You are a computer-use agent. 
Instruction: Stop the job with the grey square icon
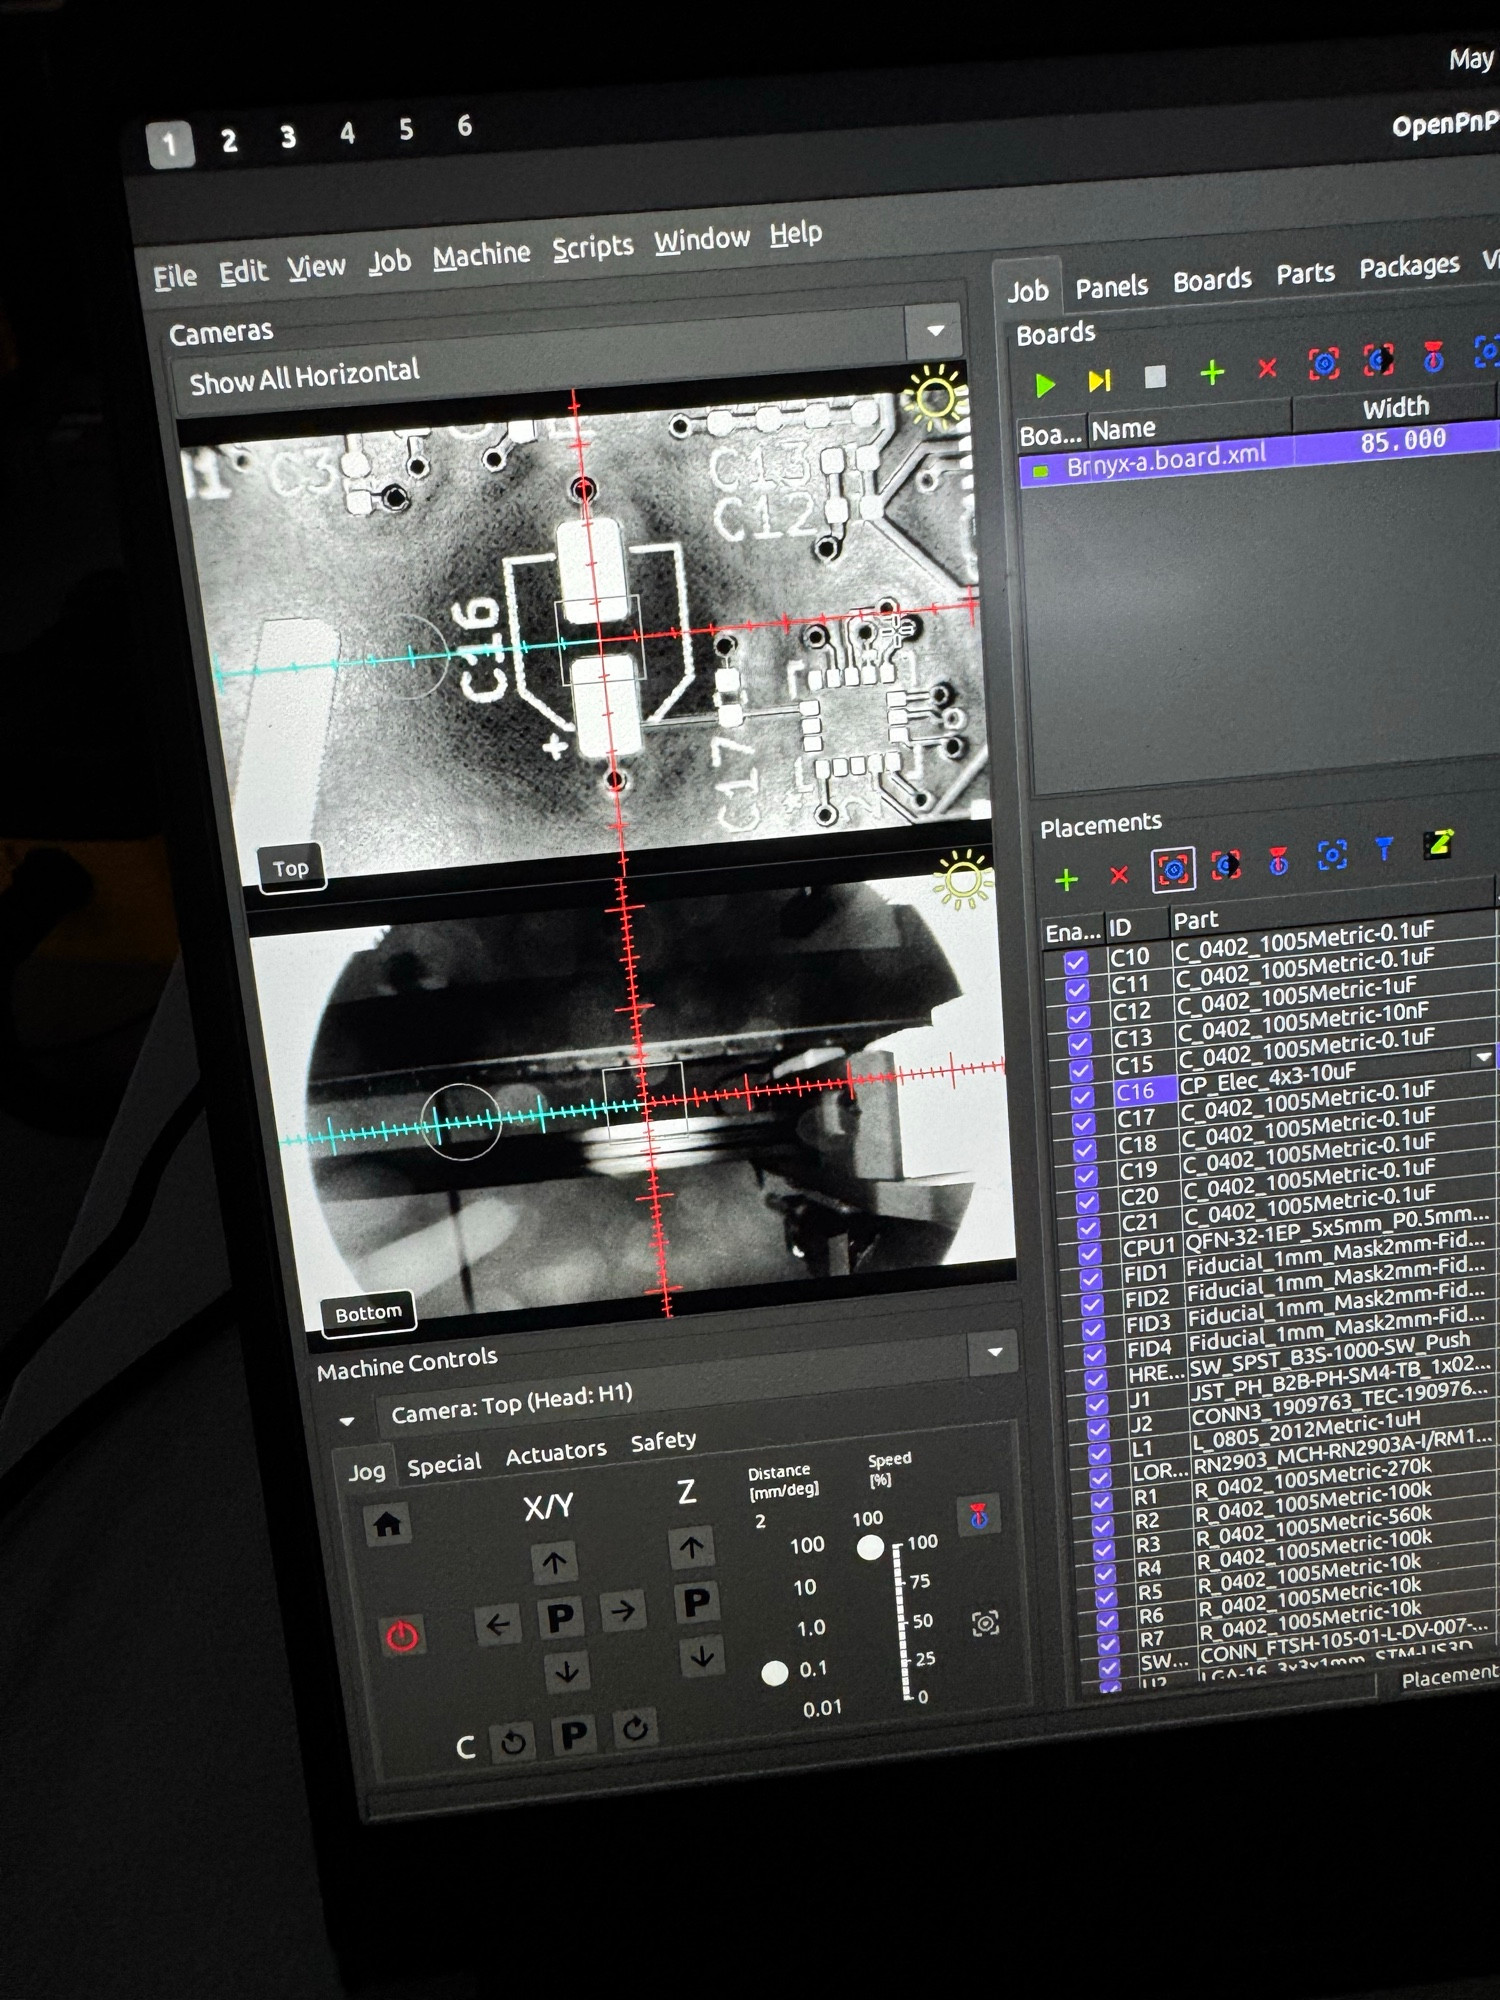[1155, 377]
